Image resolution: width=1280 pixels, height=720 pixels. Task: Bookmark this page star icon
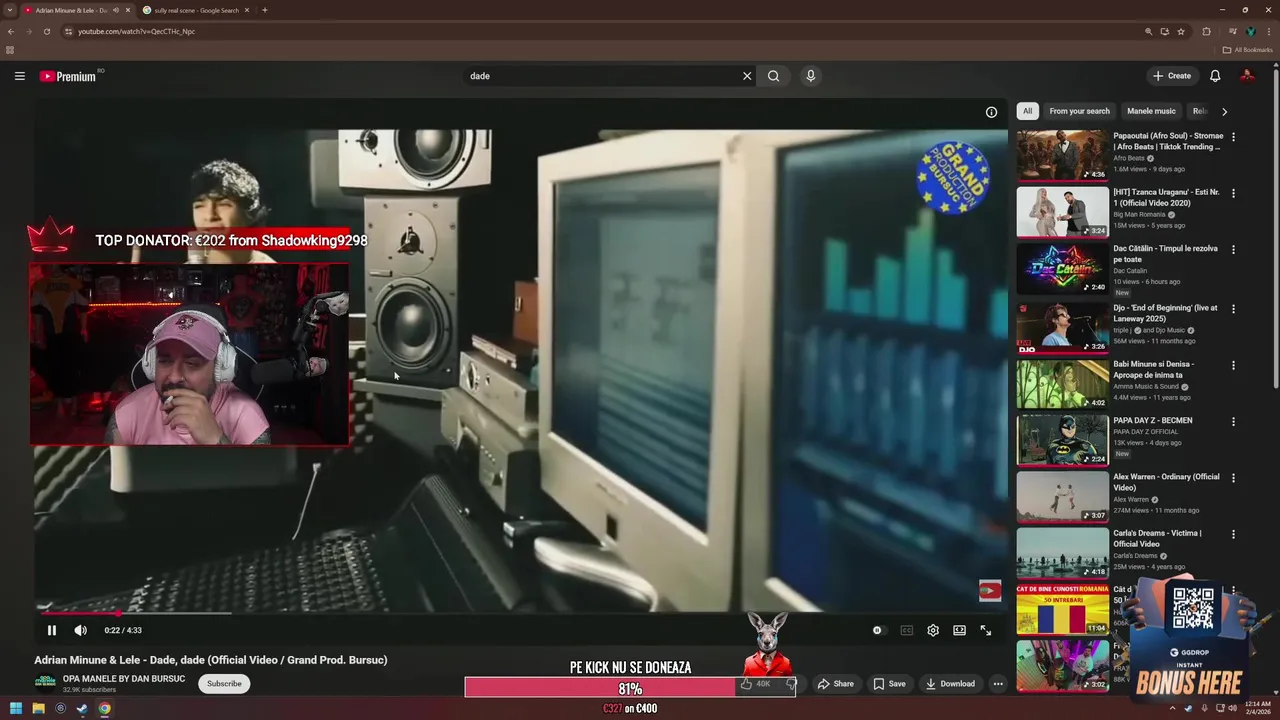point(1181,31)
